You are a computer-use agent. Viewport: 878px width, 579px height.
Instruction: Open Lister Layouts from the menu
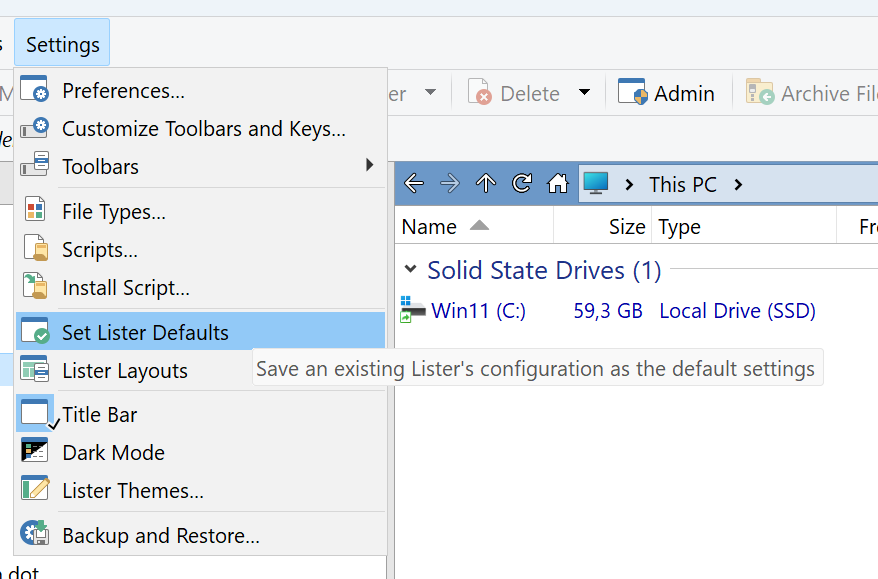pyautogui.click(x=124, y=370)
